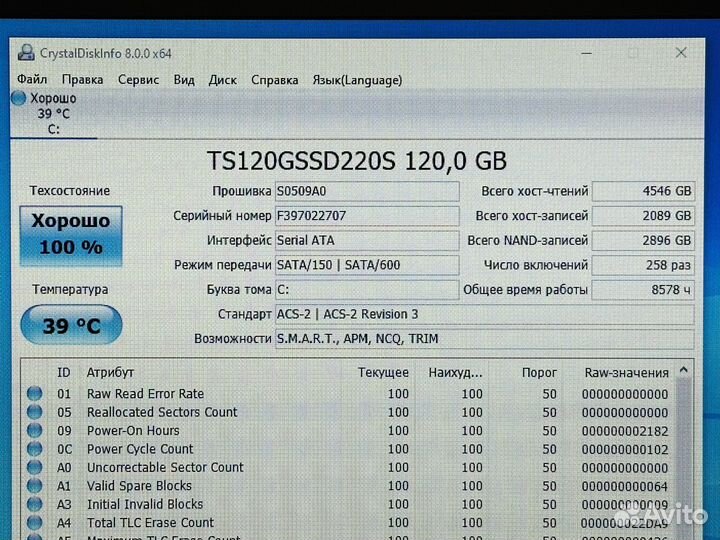Click the Техсостояние label
The width and height of the screenshot is (720, 540).
tap(70, 191)
